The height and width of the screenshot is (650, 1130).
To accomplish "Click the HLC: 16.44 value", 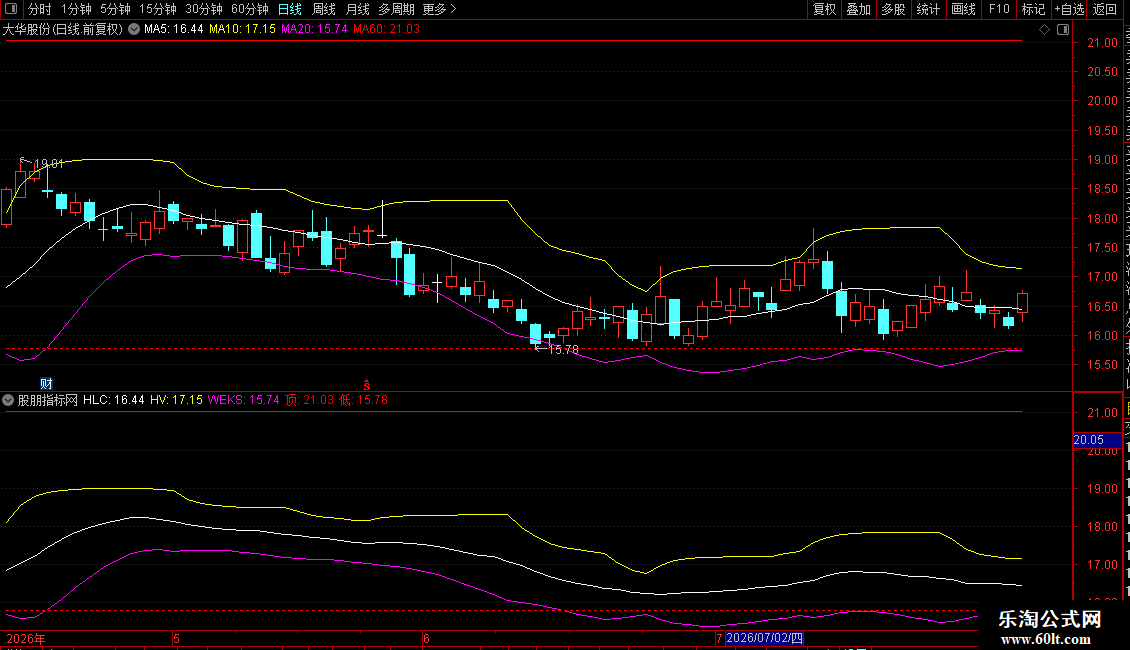I will tap(114, 400).
